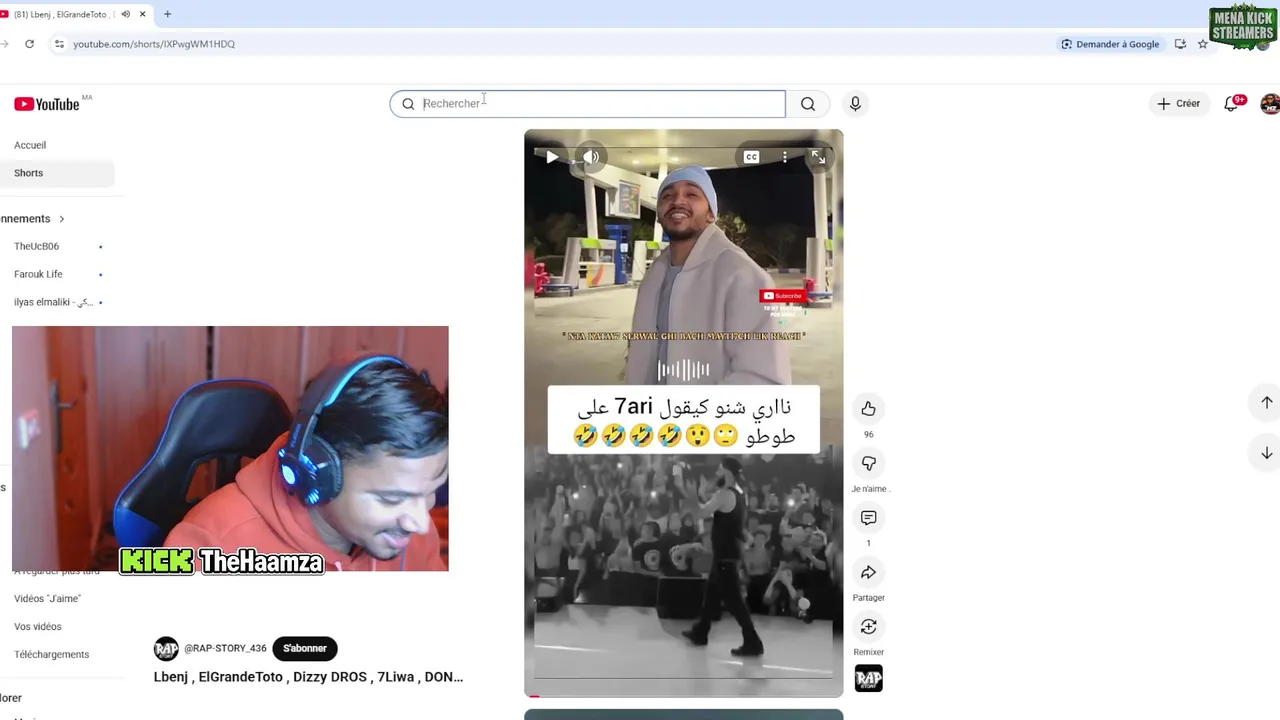Open the @RAP-STORY_436 channel link
The image size is (1280, 720).
(x=225, y=648)
